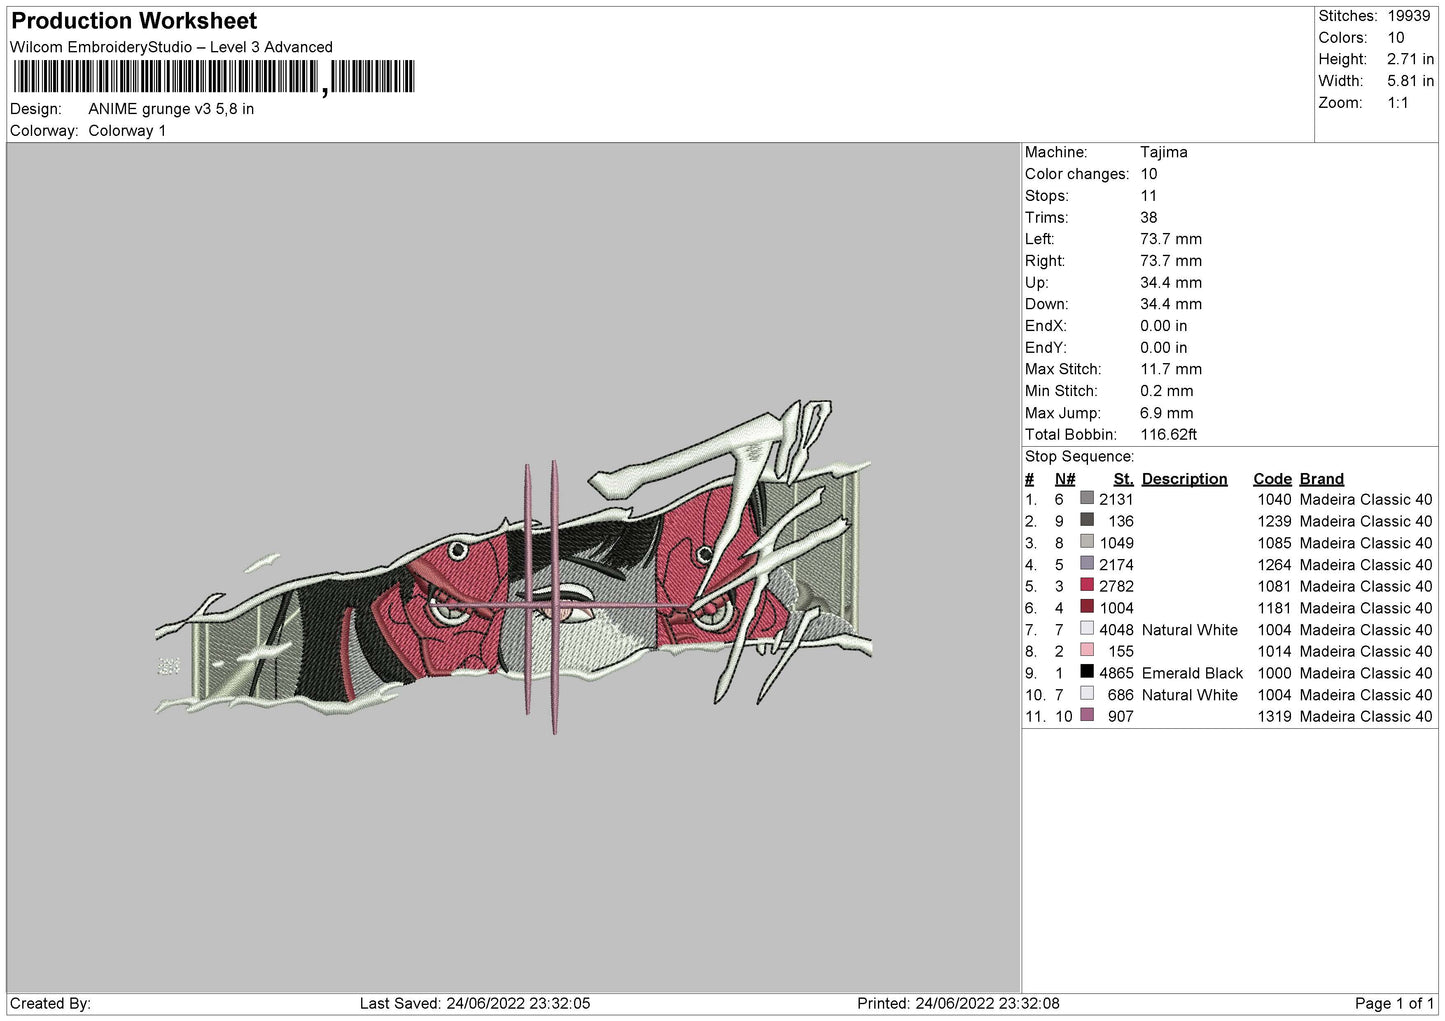This screenshot has width=1445, height=1021.
Task: Click the Production Worksheet heading
Action: [134, 21]
